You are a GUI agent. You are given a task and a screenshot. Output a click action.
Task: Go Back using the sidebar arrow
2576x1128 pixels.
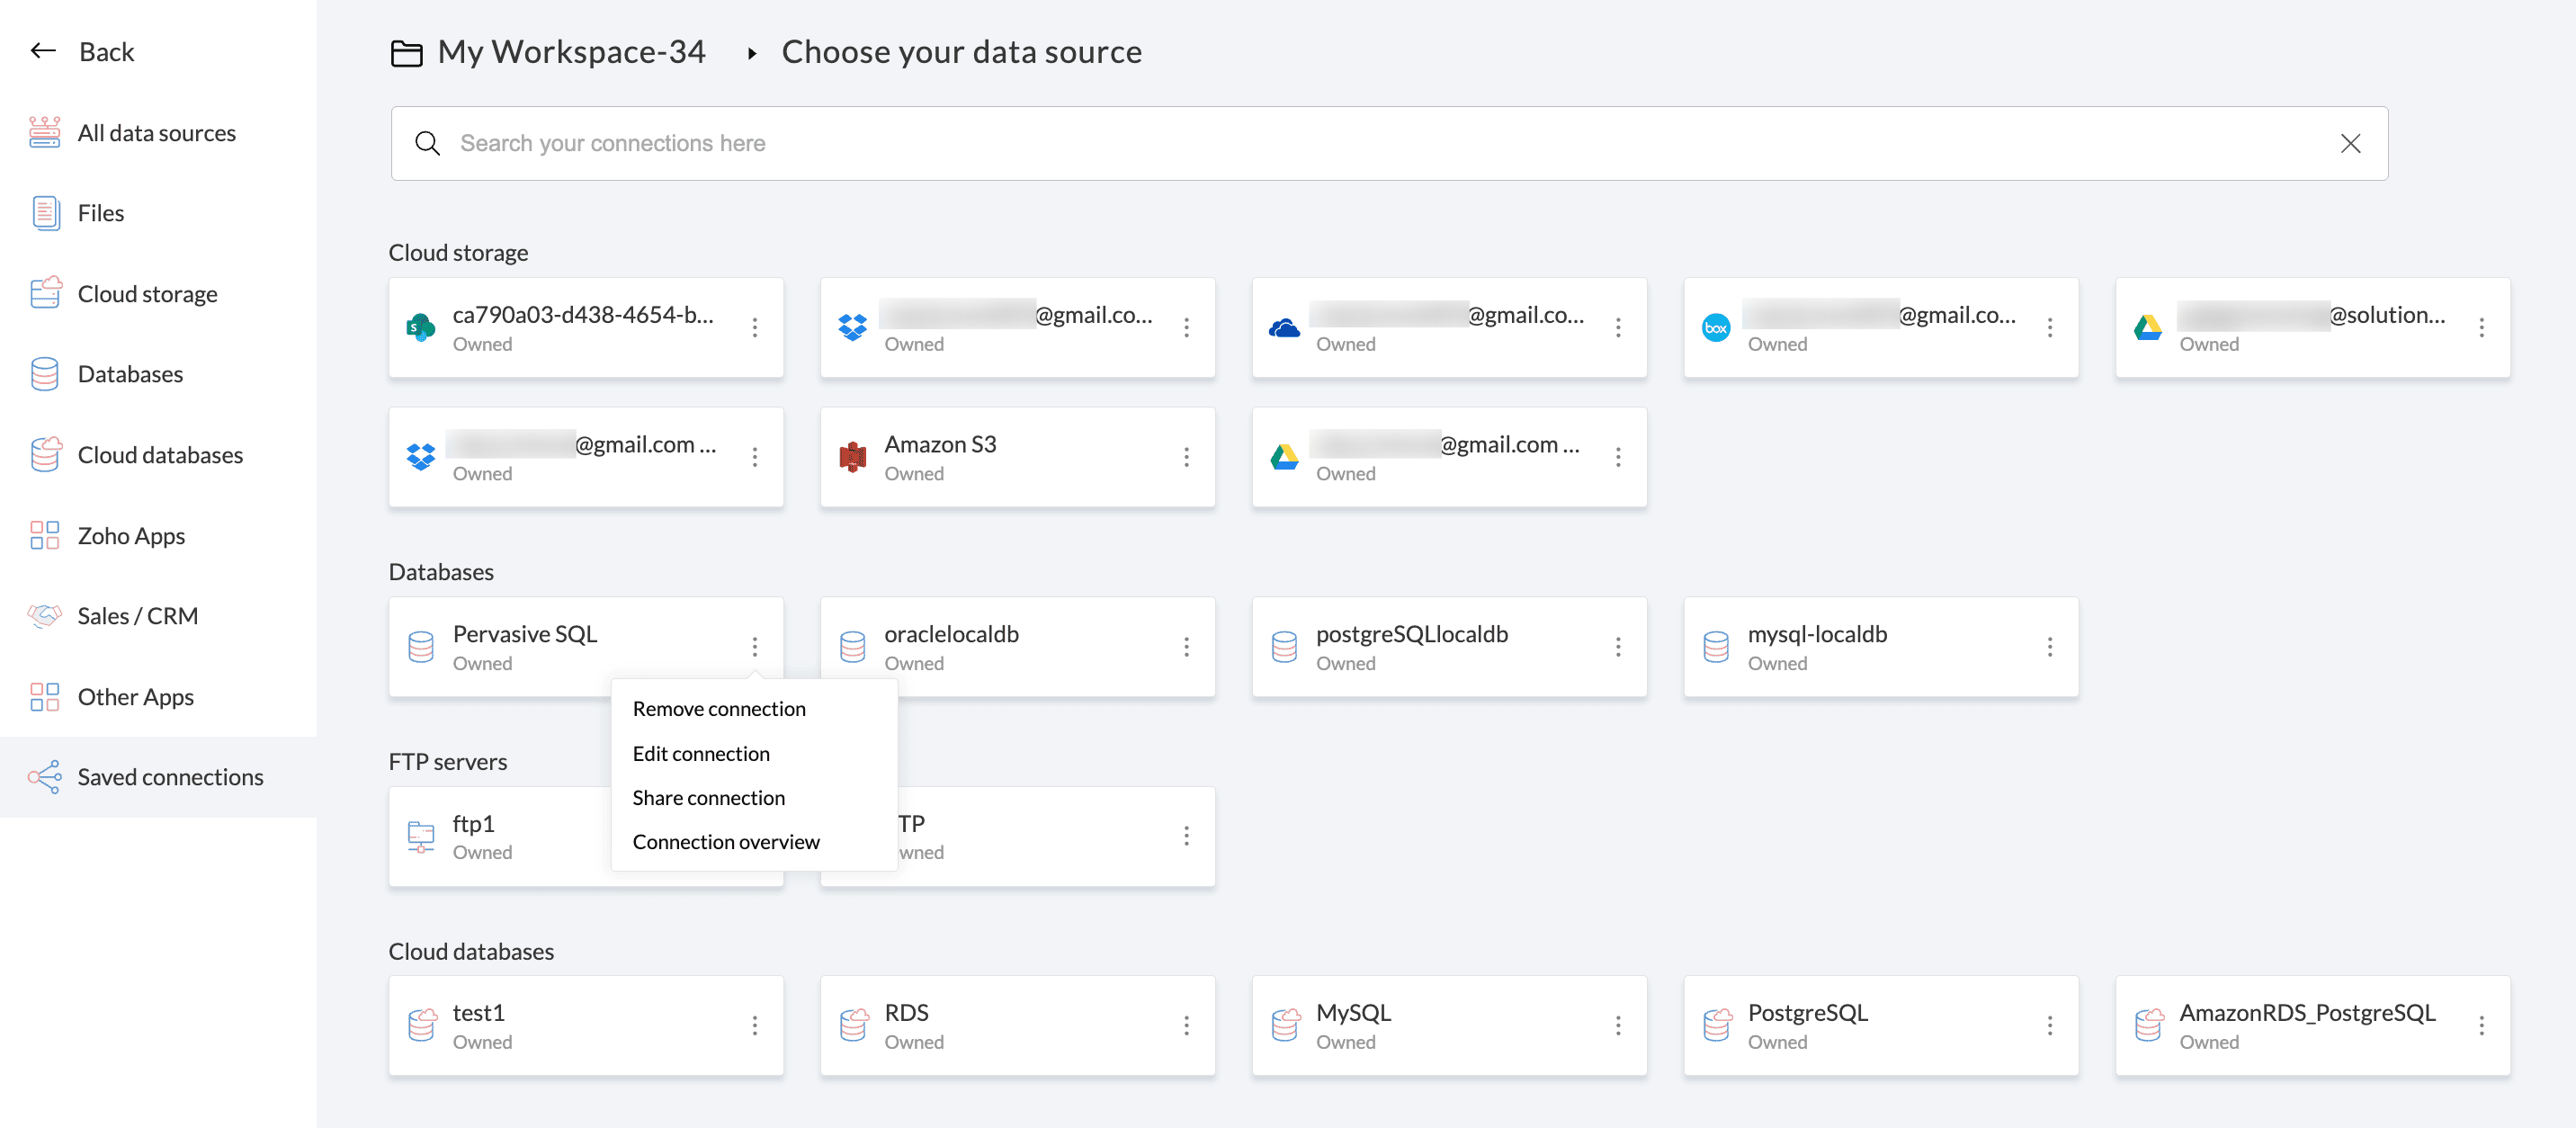click(x=43, y=51)
